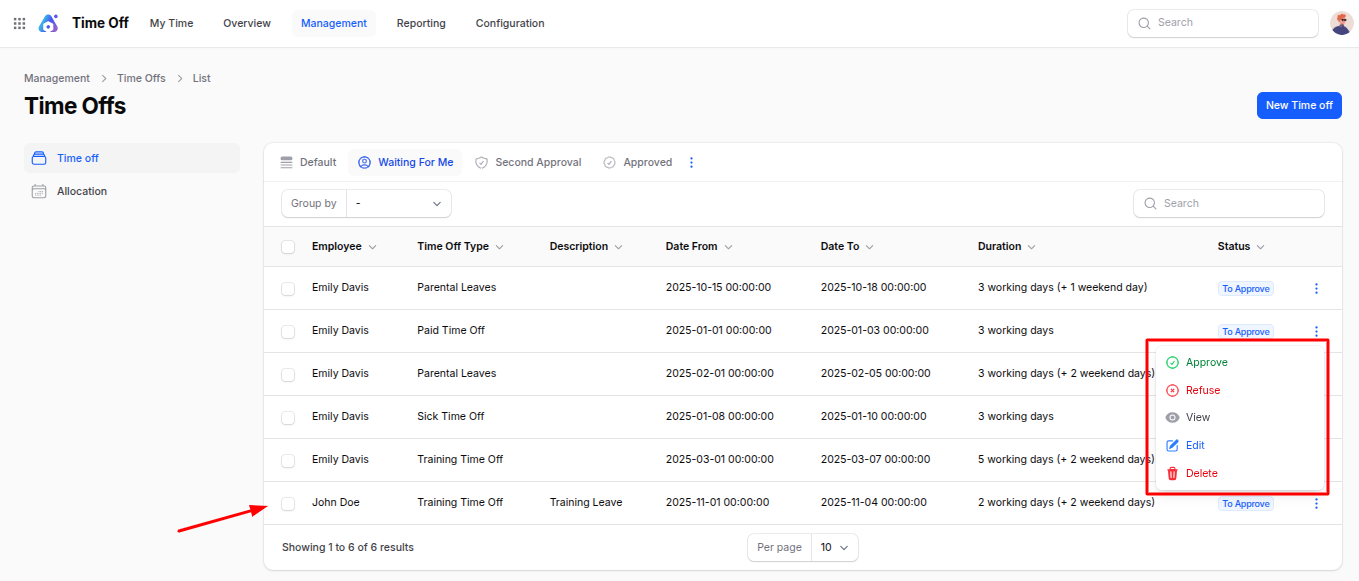Tick the checkbox for John Doe's row
This screenshot has height=581, width=1359.
coord(288,503)
